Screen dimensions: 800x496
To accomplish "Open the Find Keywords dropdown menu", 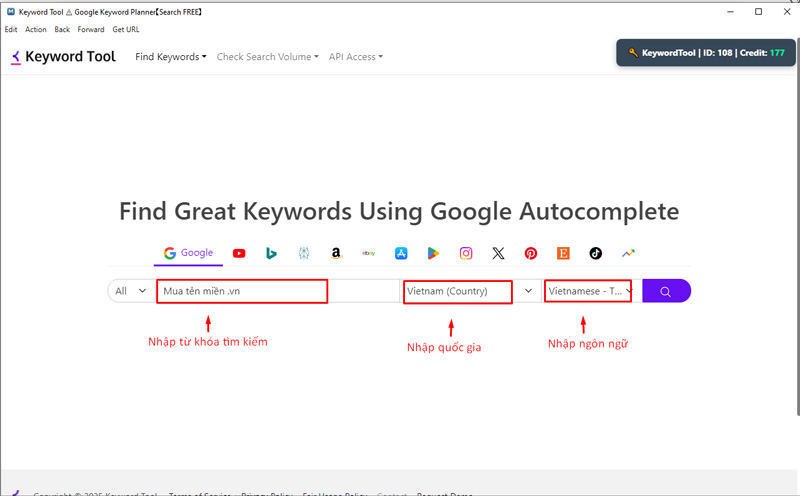I will tap(171, 57).
